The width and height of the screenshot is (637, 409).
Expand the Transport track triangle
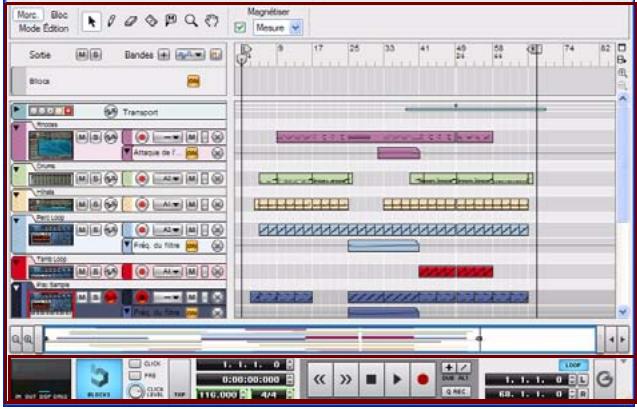point(17,109)
